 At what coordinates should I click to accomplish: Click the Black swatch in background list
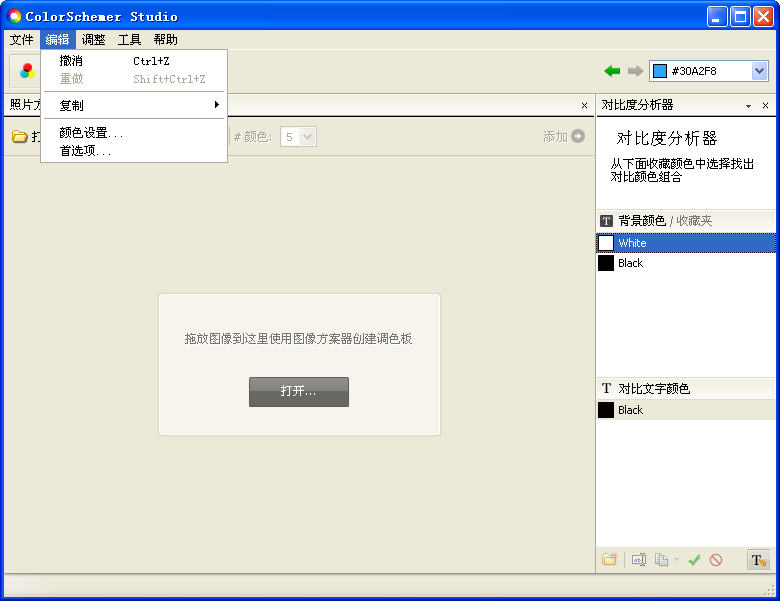point(605,263)
